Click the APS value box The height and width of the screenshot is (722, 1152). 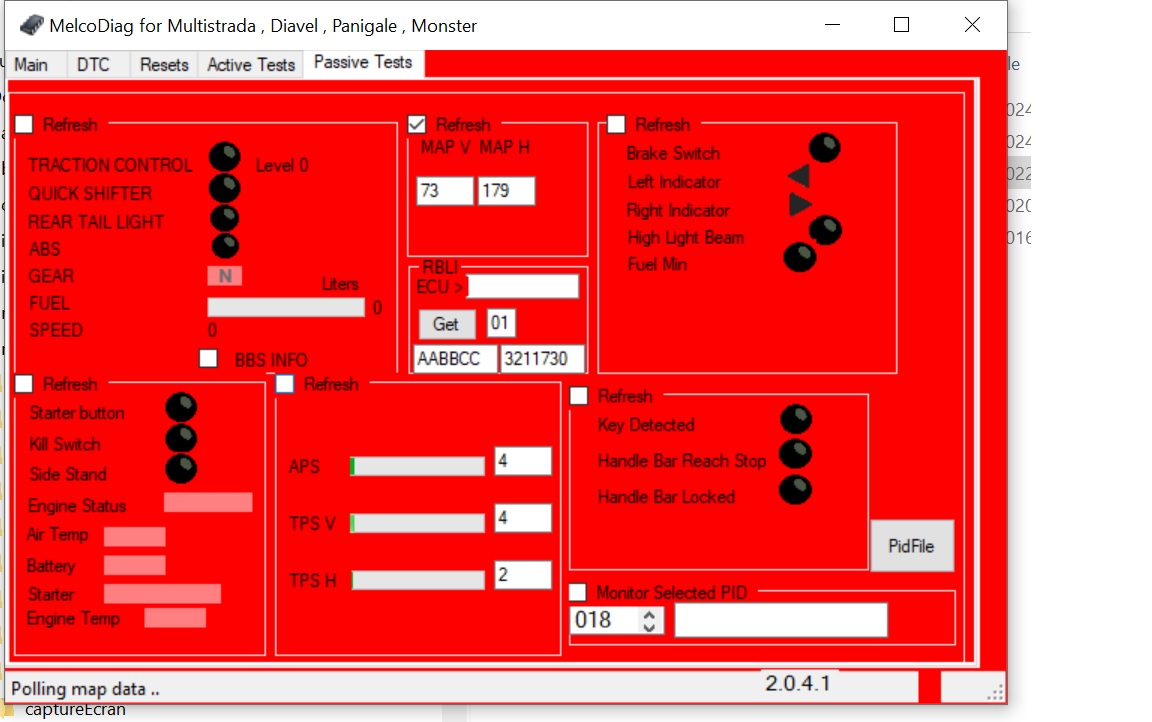coord(522,461)
